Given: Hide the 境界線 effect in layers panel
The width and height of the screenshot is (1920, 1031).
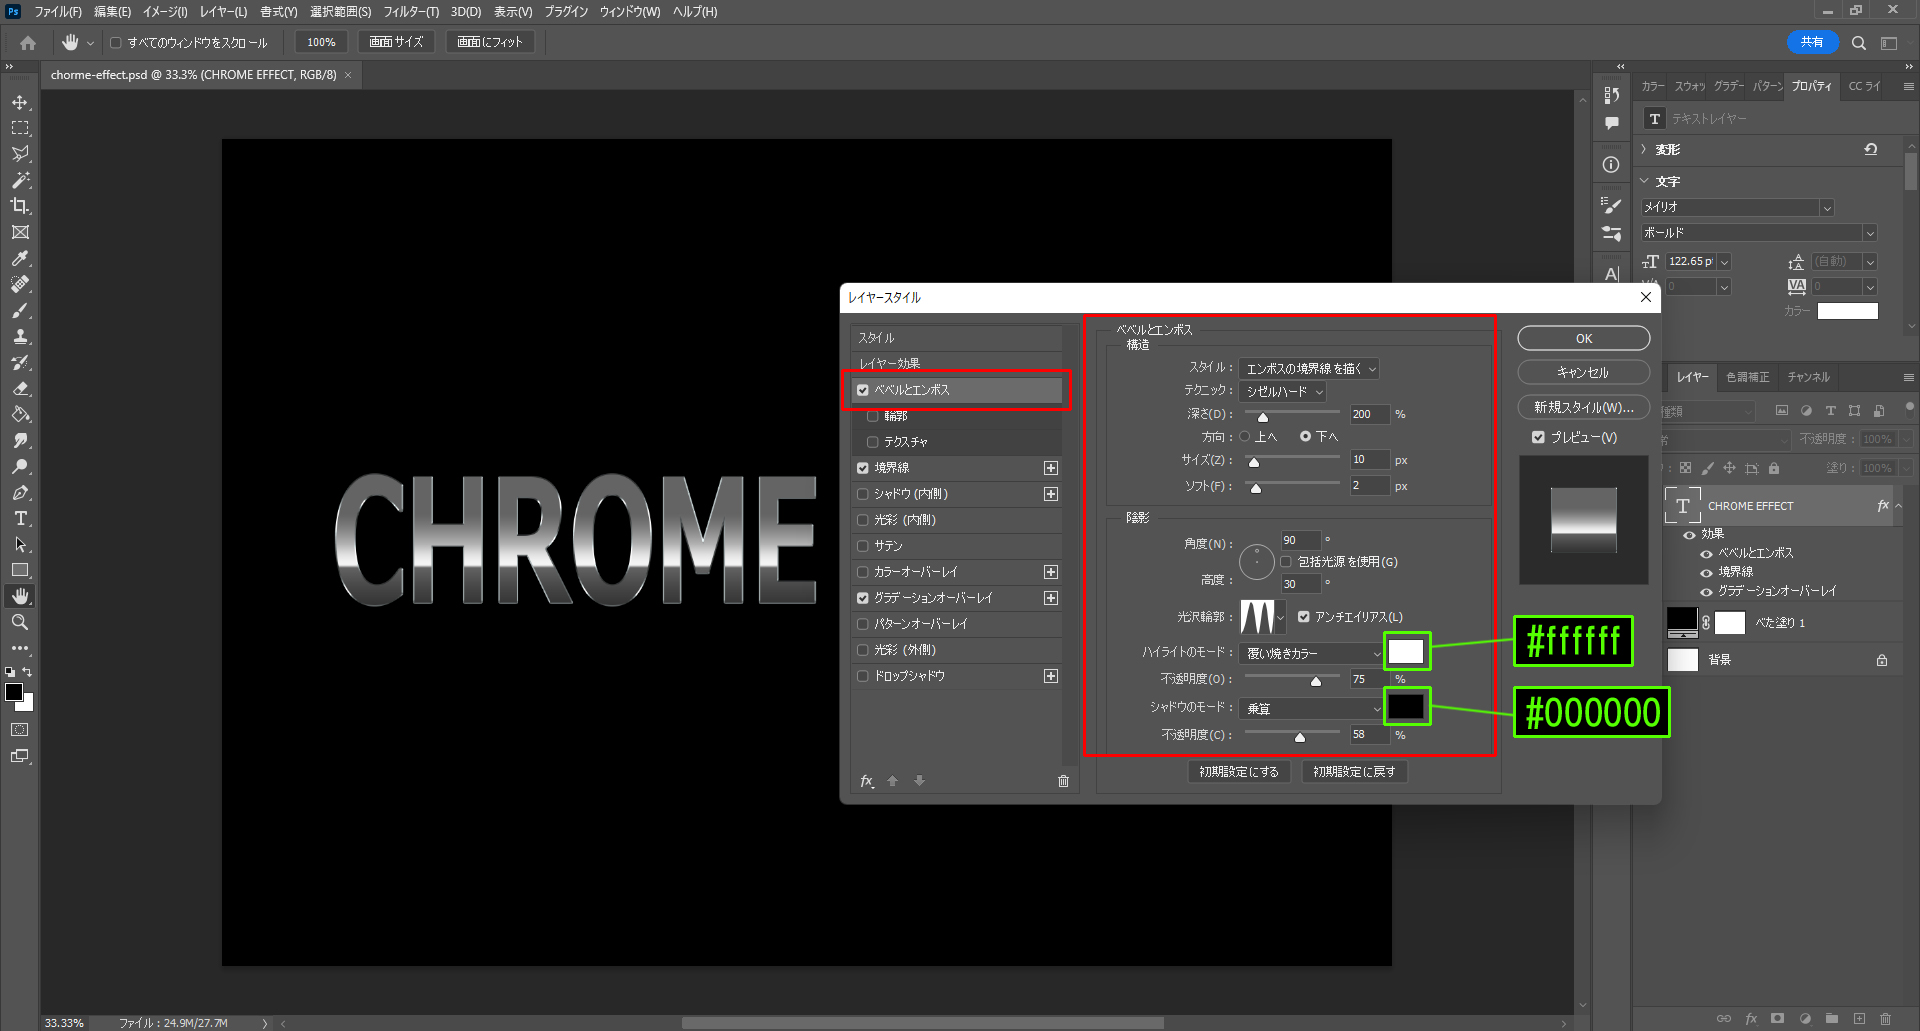Looking at the screenshot, I should click(x=1706, y=572).
